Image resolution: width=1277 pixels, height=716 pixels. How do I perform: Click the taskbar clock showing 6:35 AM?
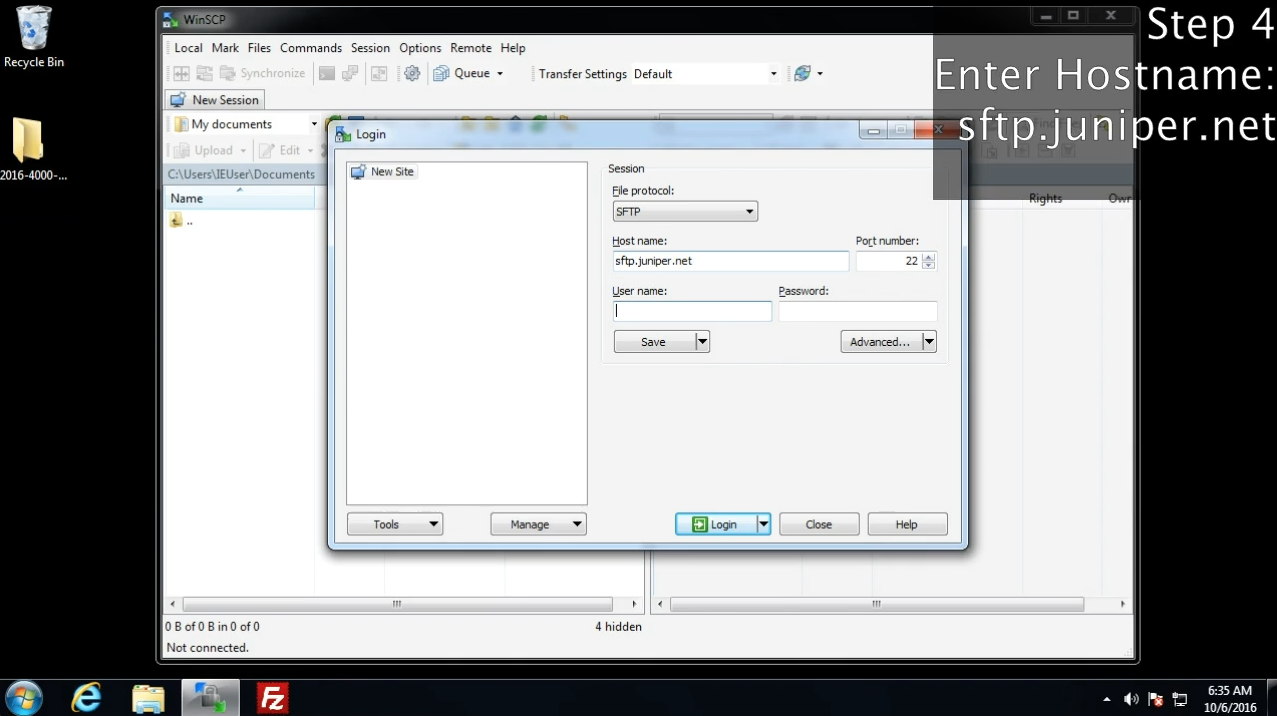1230,699
